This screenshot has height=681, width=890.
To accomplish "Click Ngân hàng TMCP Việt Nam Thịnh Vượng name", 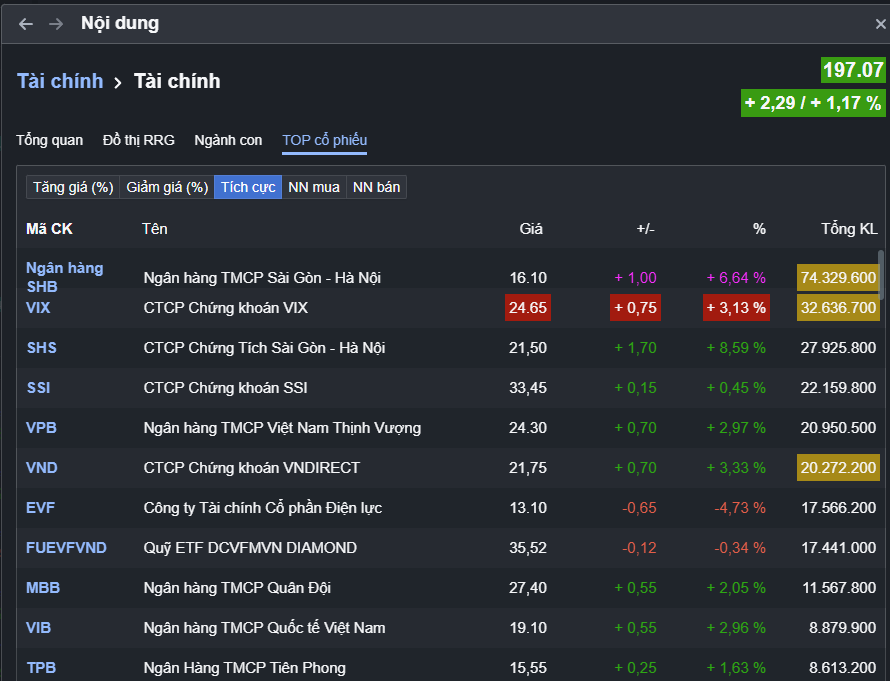I will [x=282, y=427].
